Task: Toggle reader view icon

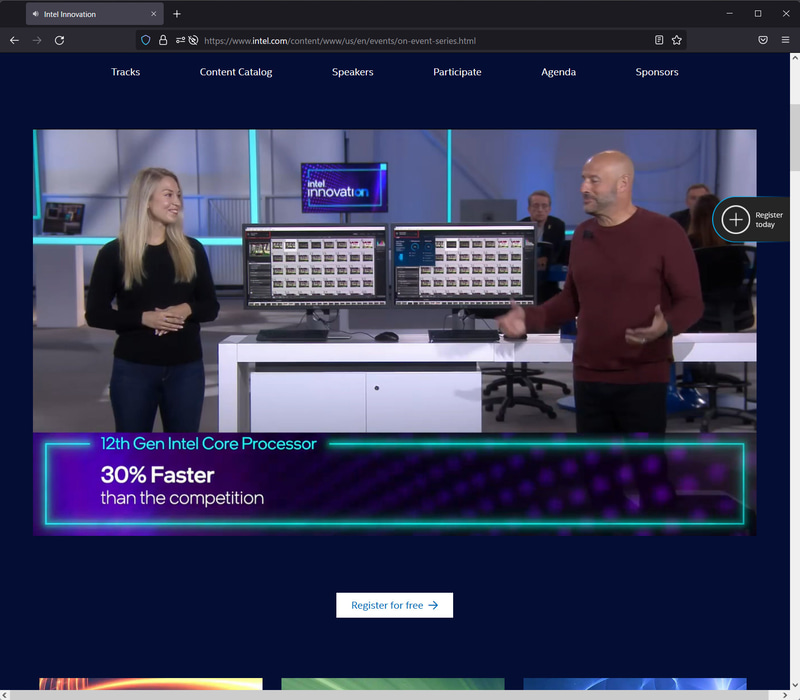Action: point(659,40)
